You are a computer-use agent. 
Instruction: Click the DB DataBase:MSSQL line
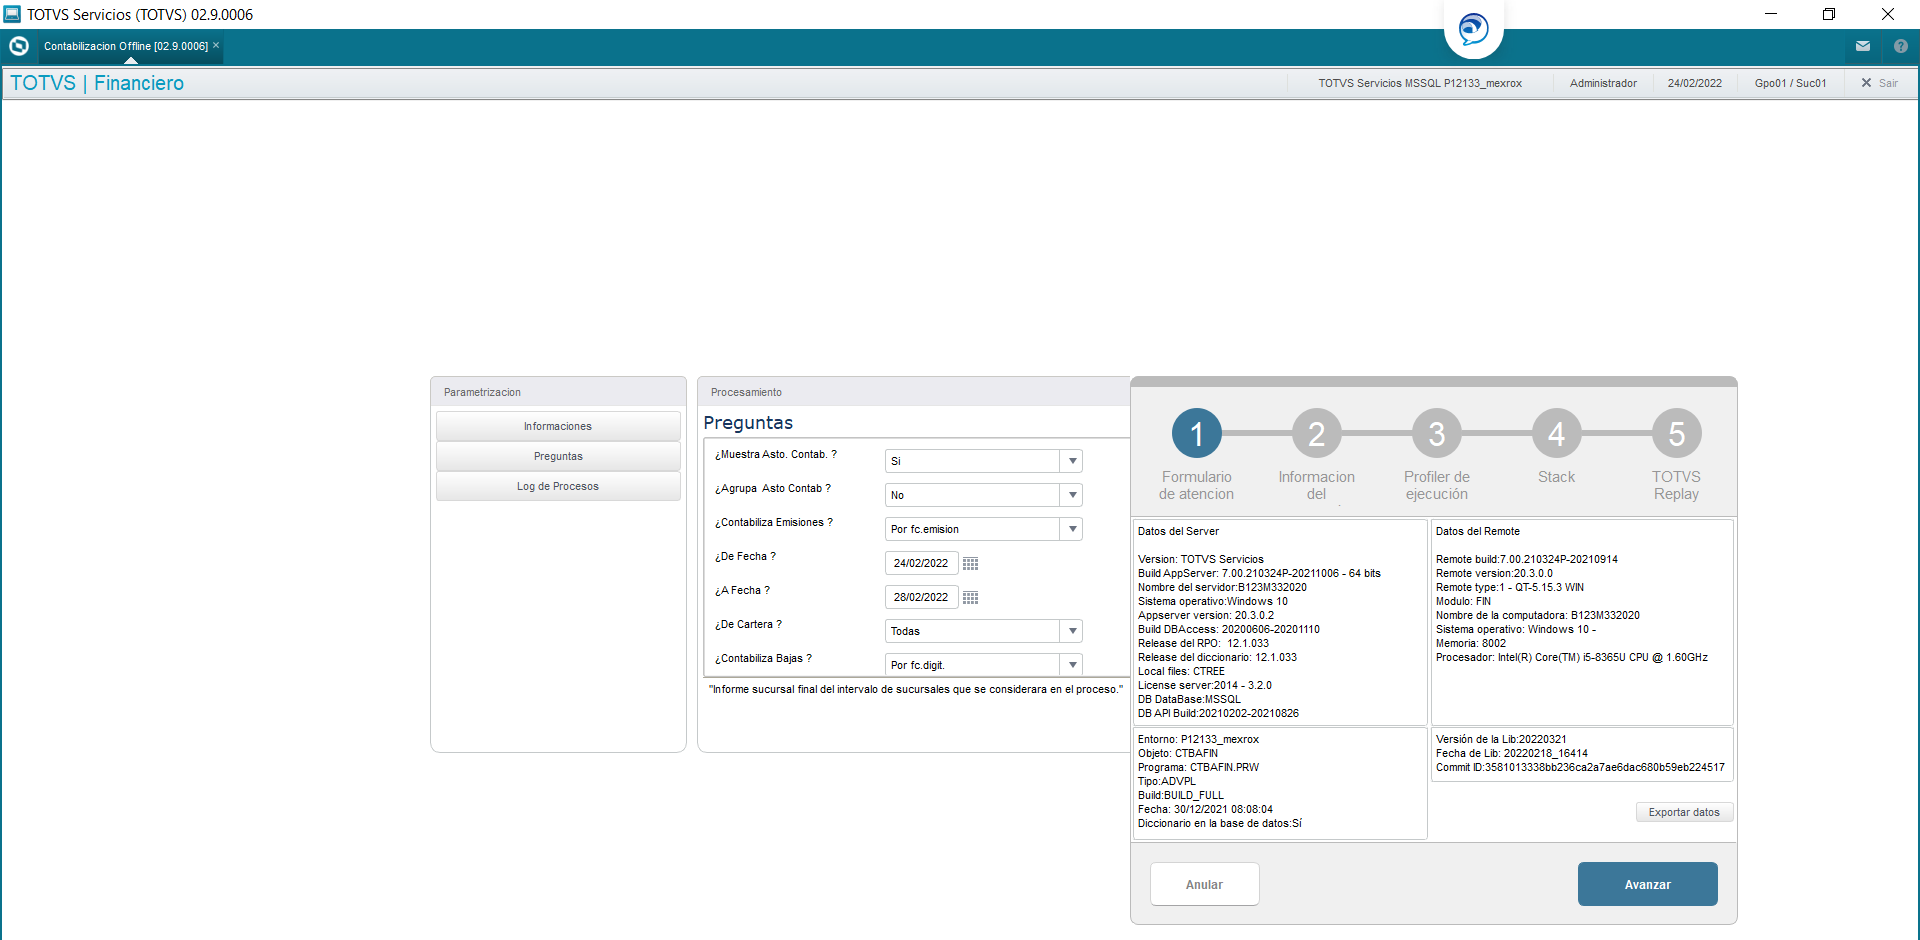pyautogui.click(x=1189, y=699)
